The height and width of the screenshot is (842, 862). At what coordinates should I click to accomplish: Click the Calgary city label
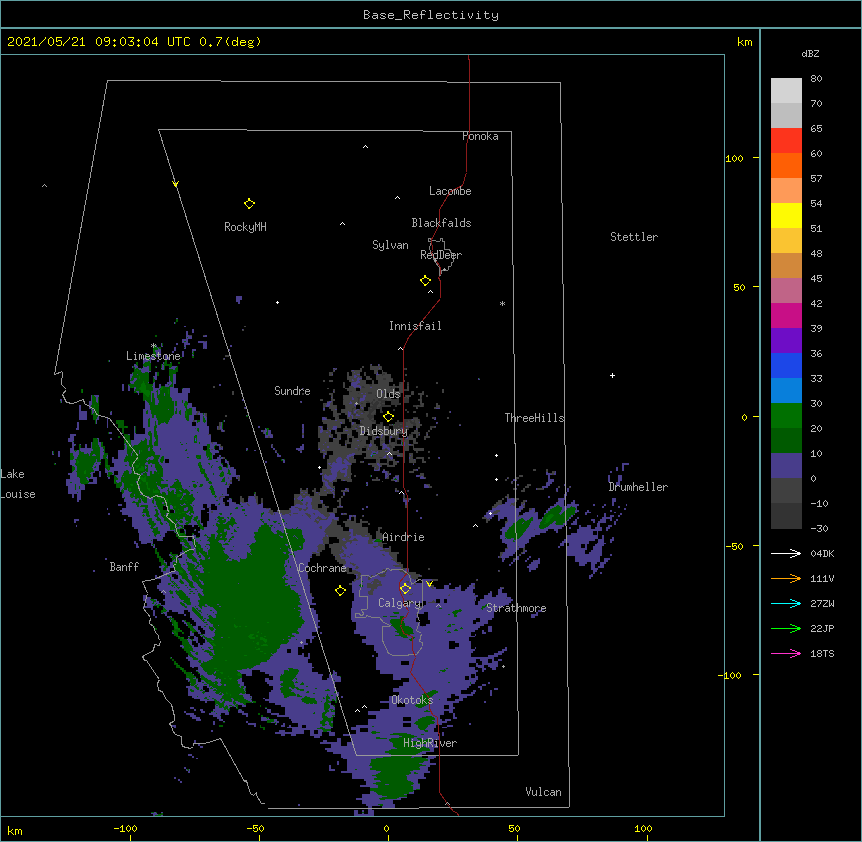point(400,603)
